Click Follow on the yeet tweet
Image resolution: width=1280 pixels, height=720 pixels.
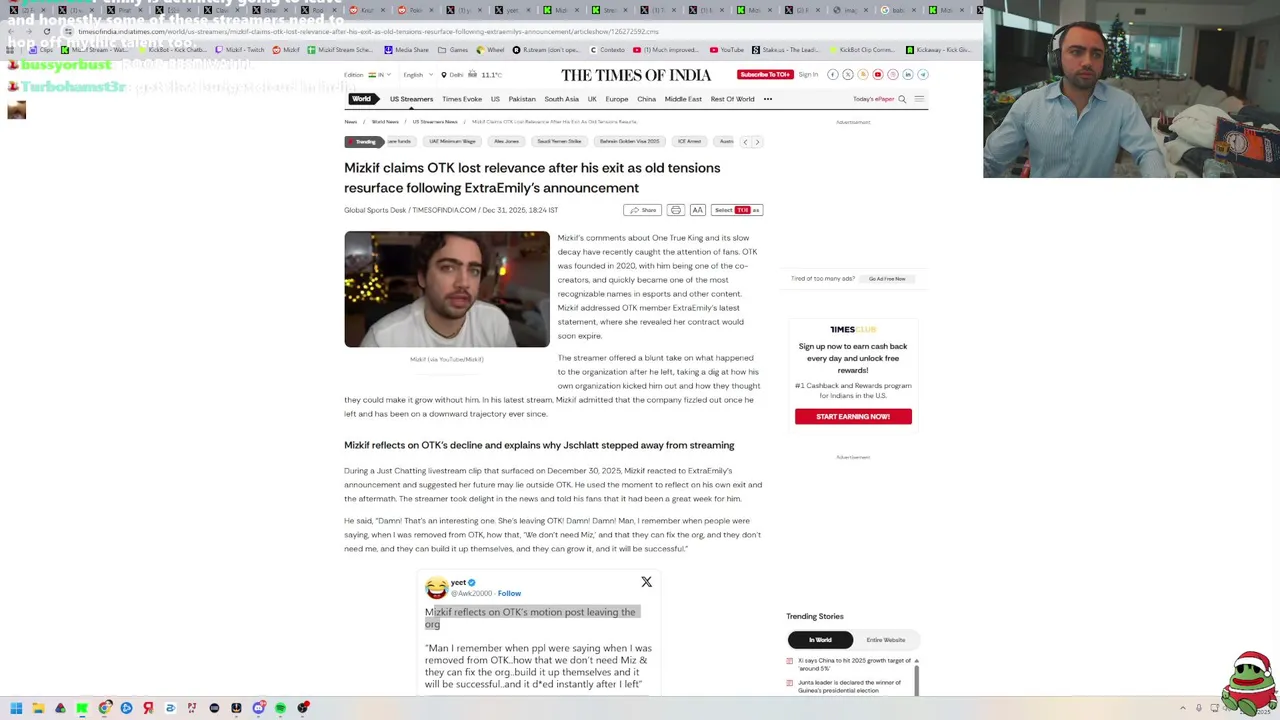[509, 594]
